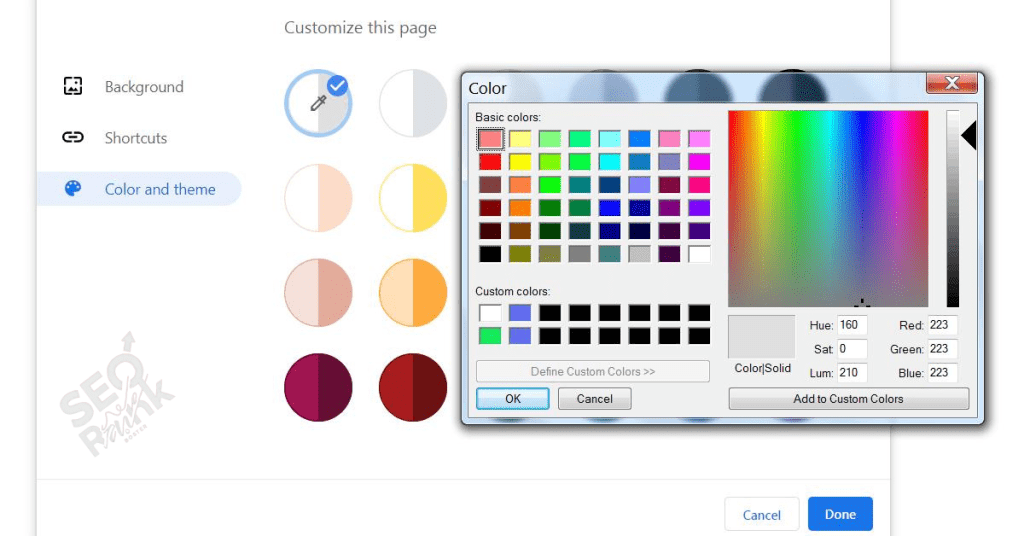
Task: Choose the magenta and maroon theme circle
Action: tap(318, 387)
